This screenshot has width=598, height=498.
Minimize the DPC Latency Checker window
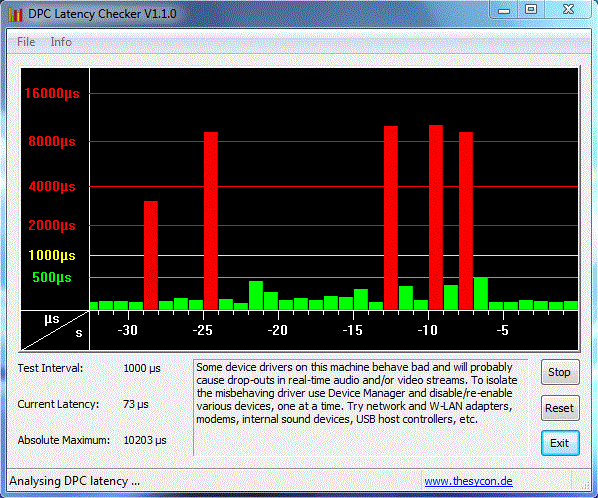point(504,10)
